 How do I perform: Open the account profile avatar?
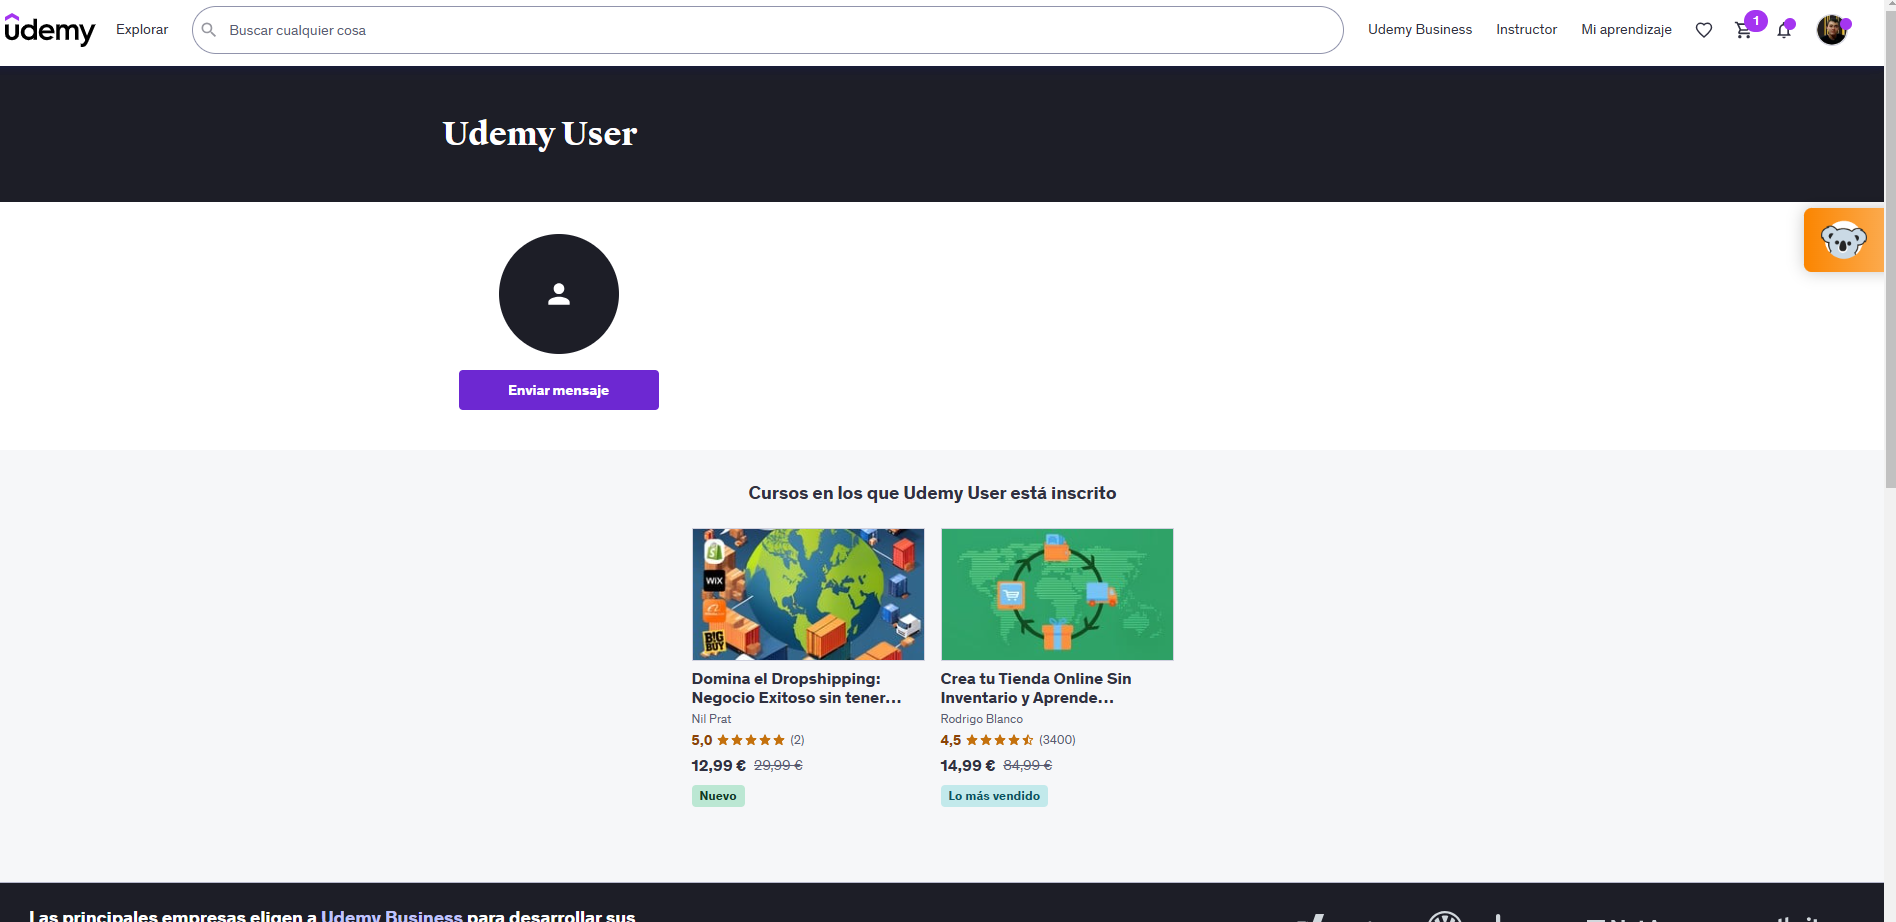(1832, 30)
